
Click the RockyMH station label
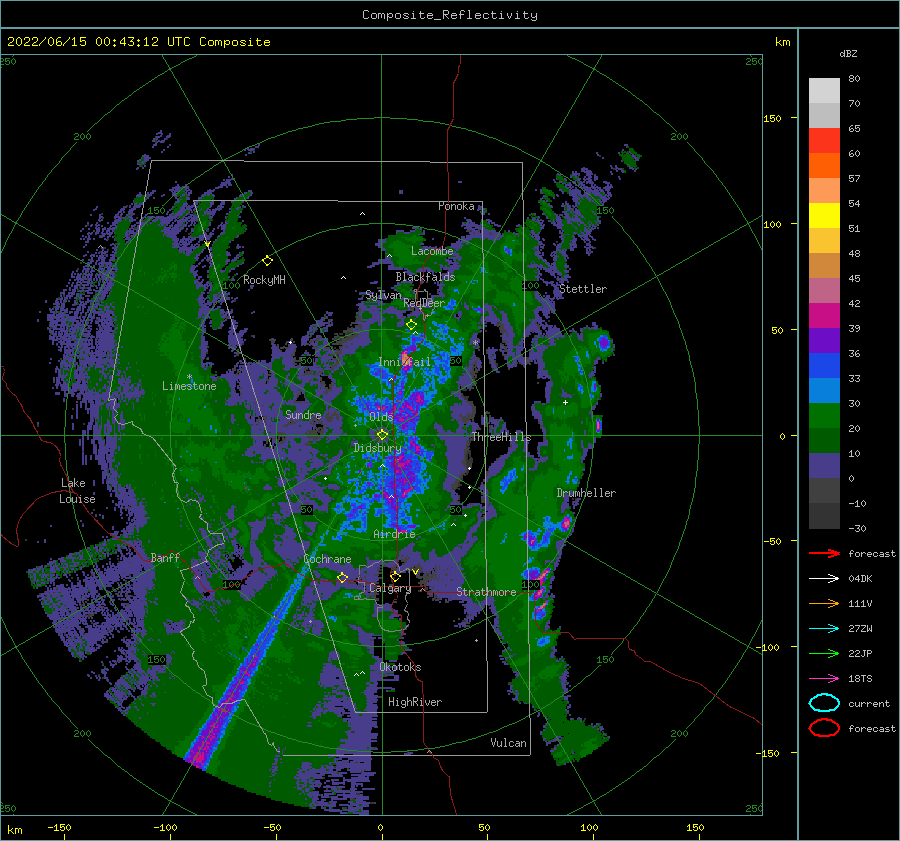(x=264, y=280)
